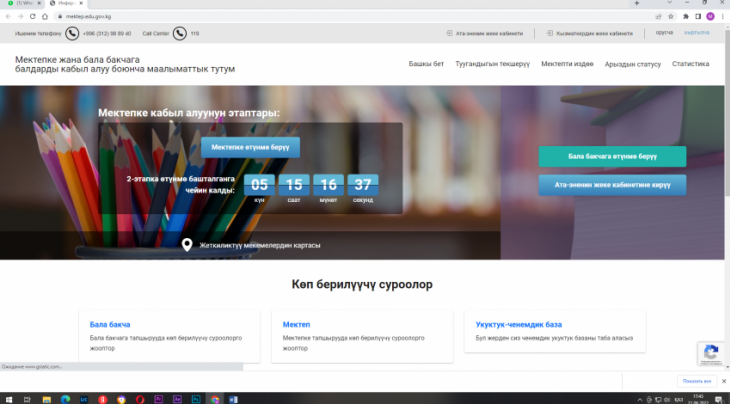
Task: Open the Бала бакча FAQ link
Action: point(110,323)
